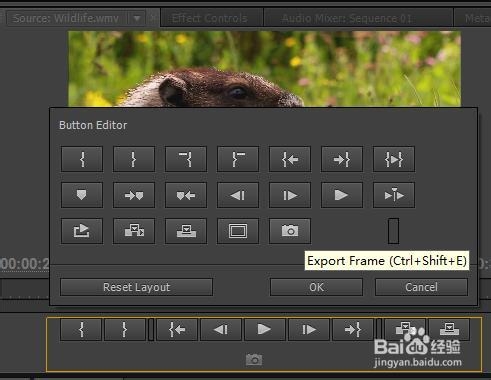Select spacer element in Button Editor

click(394, 231)
